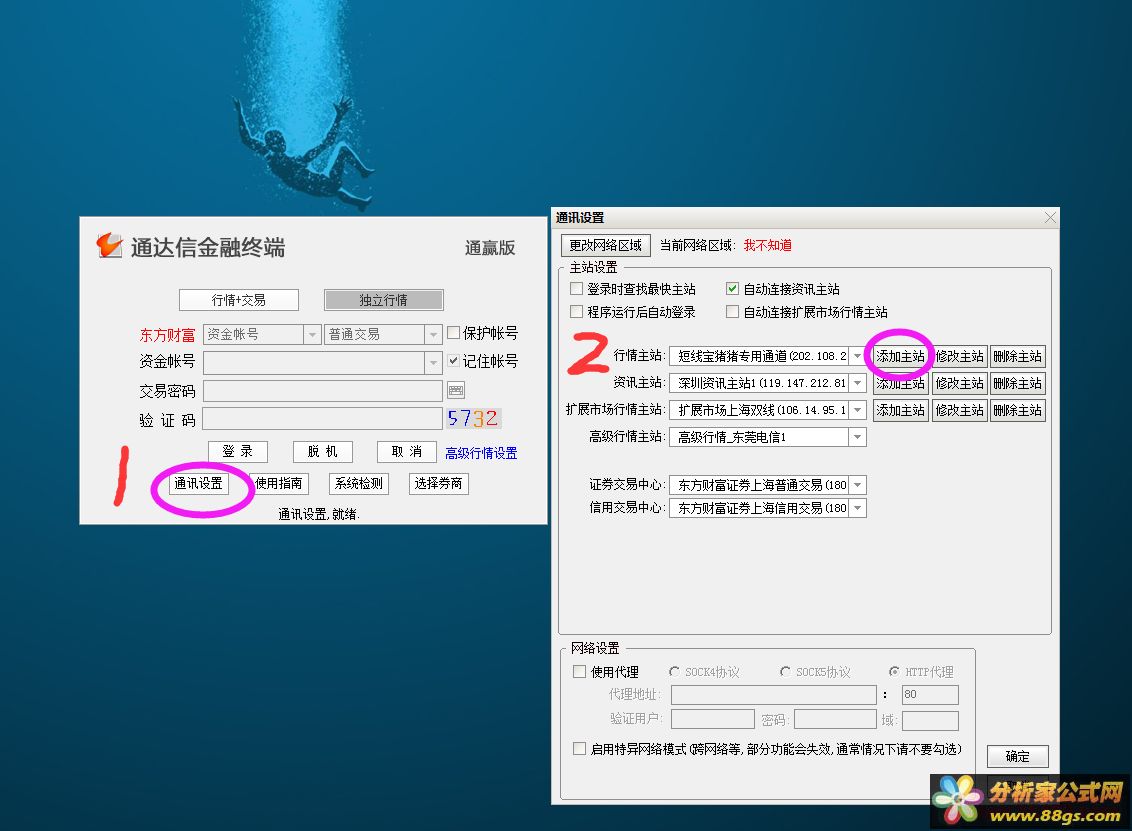This screenshot has height=831, width=1132.
Task: Open 通讯设置 in login window
Action: (199, 483)
